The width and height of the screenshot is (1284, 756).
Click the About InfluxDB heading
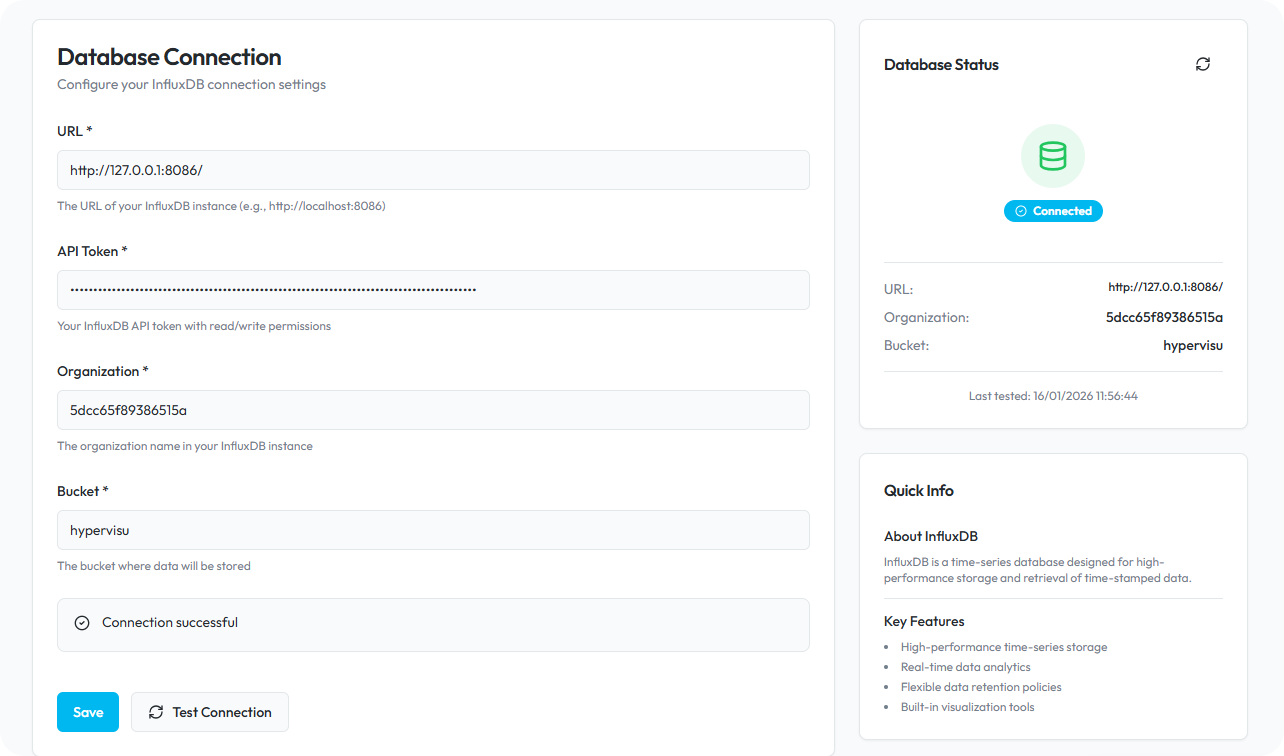pos(932,536)
